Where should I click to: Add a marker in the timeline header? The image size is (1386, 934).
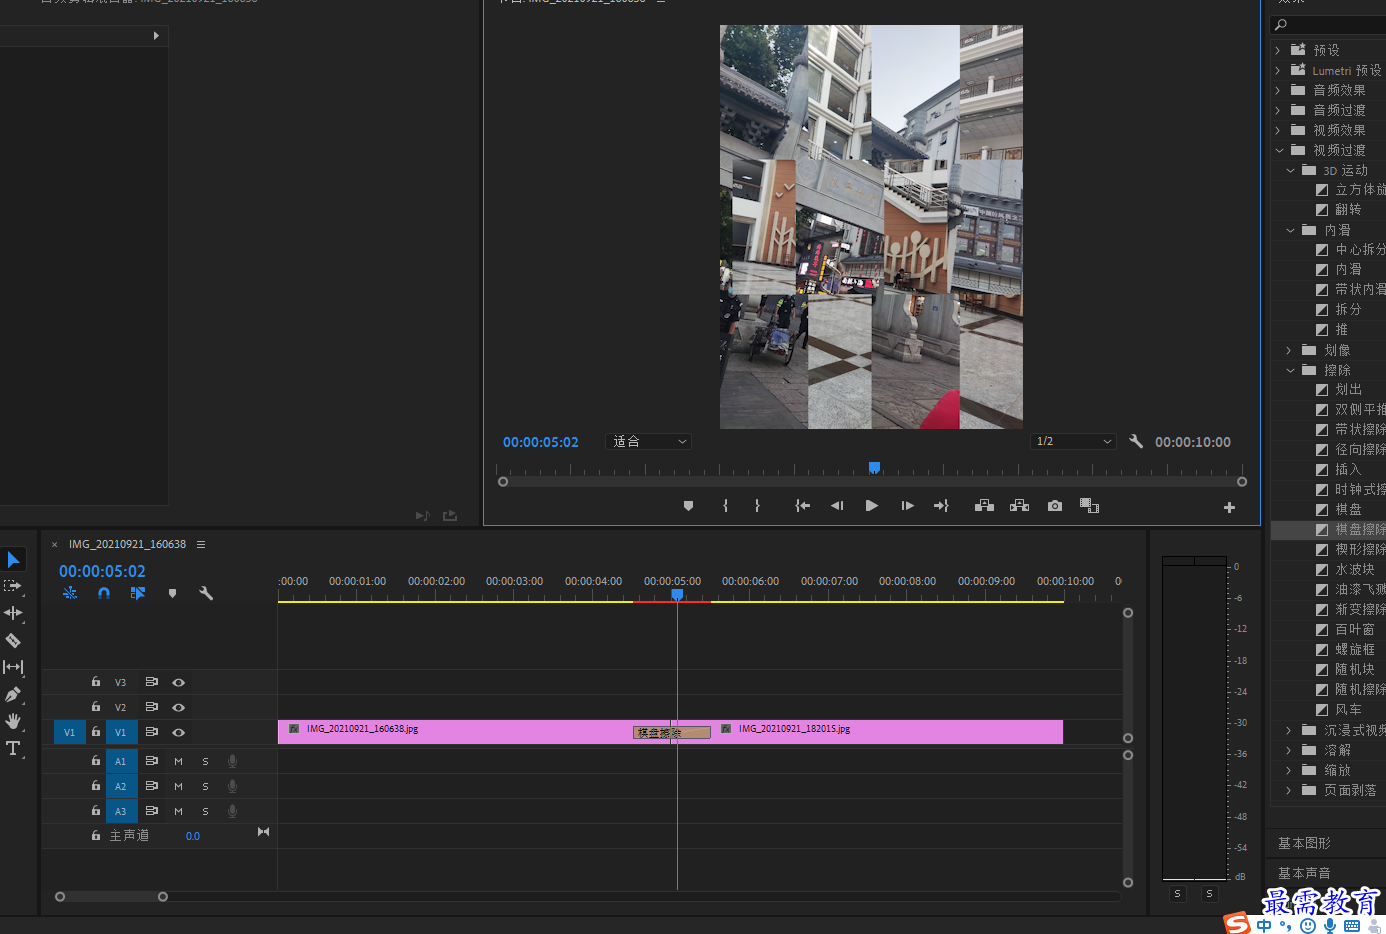click(x=172, y=593)
